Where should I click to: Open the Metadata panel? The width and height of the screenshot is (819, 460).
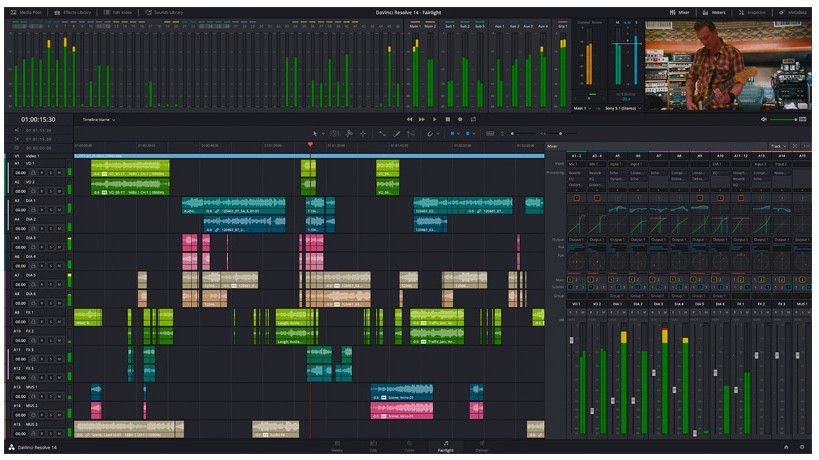click(x=792, y=12)
